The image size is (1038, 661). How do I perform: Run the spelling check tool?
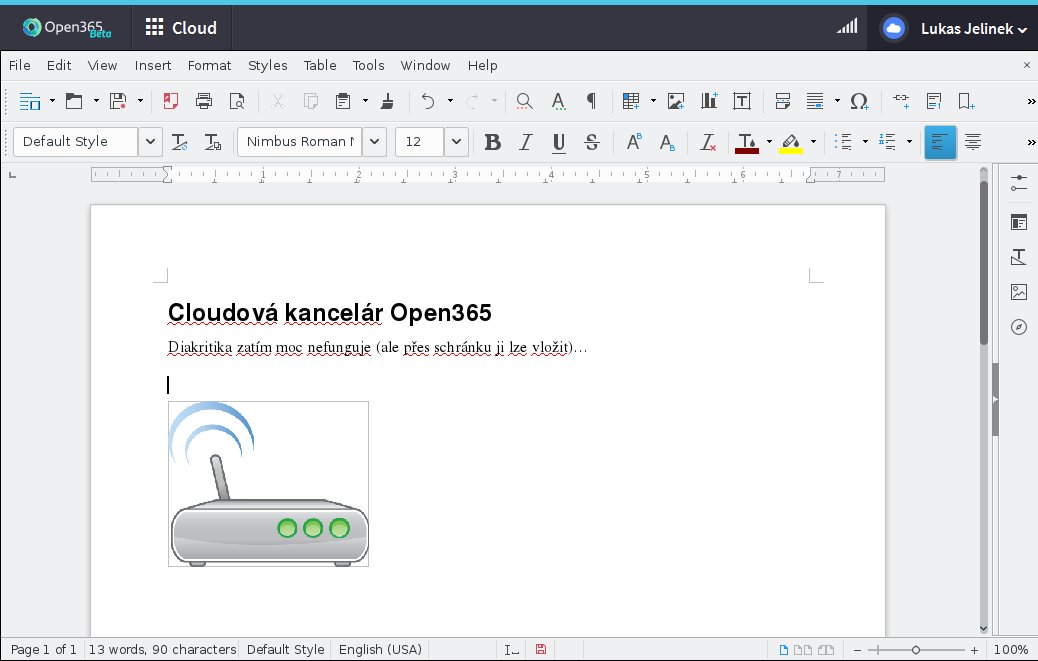pos(559,101)
